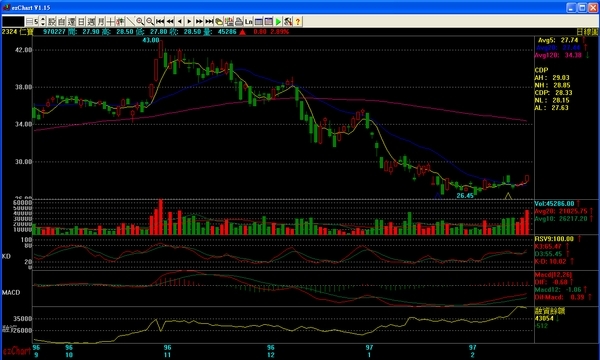This screenshot has height=360, width=600.
Task: Click the list icon beside the number 5
Action: coord(29,21)
